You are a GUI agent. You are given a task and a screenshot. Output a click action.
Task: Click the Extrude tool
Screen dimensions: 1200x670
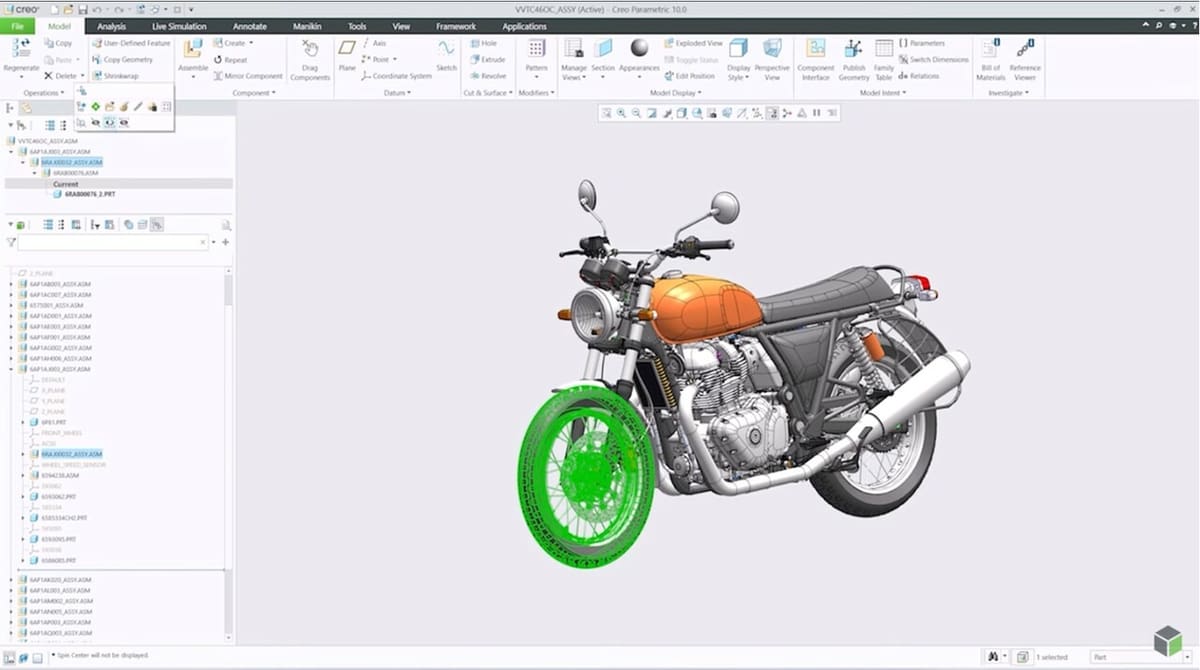tap(486, 59)
